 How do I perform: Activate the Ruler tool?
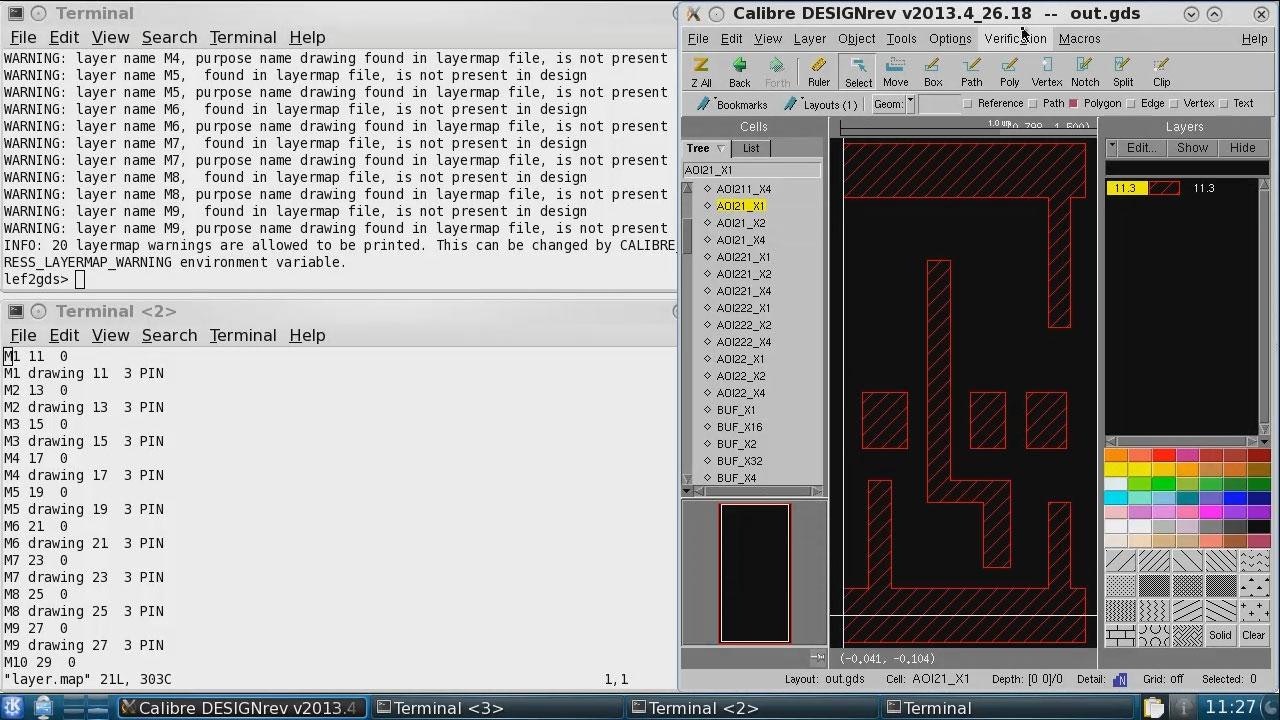pos(819,72)
